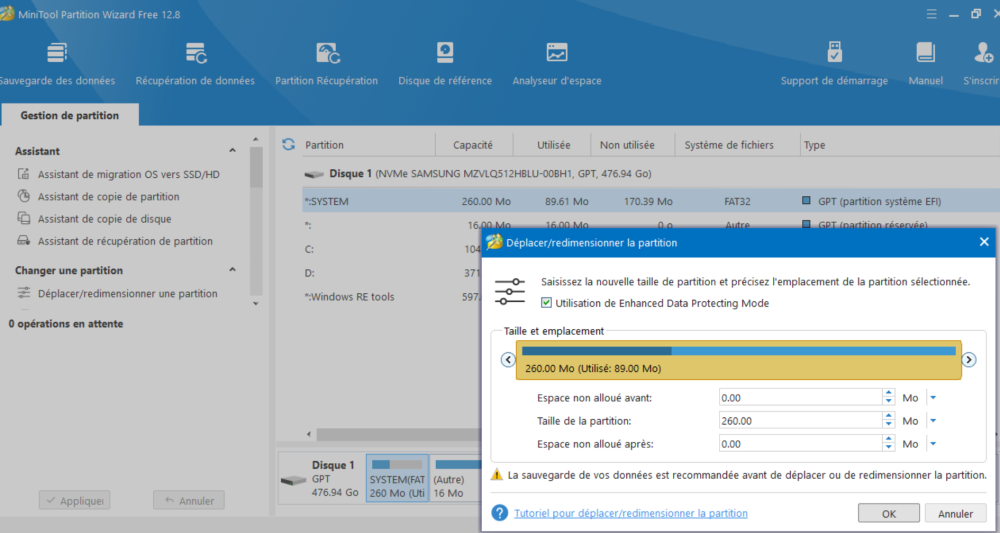Click the yellow partition size slider bar
The image size is (1000, 533).
pos(738,360)
